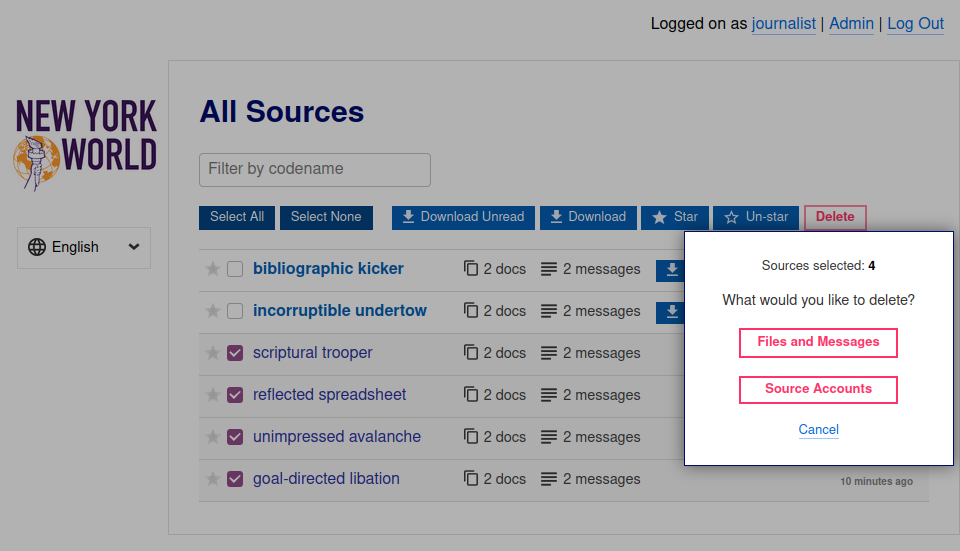This screenshot has height=551, width=960.
Task: Click Download Unread toolbar button
Action: [x=463, y=217]
